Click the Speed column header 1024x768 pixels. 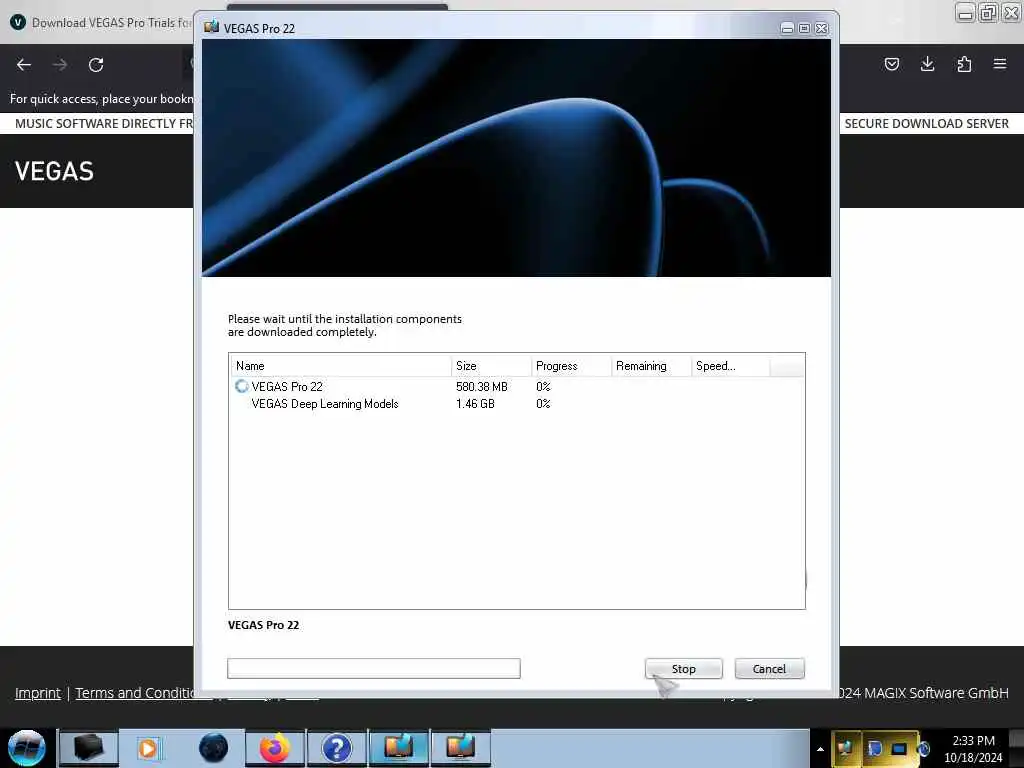click(731, 366)
